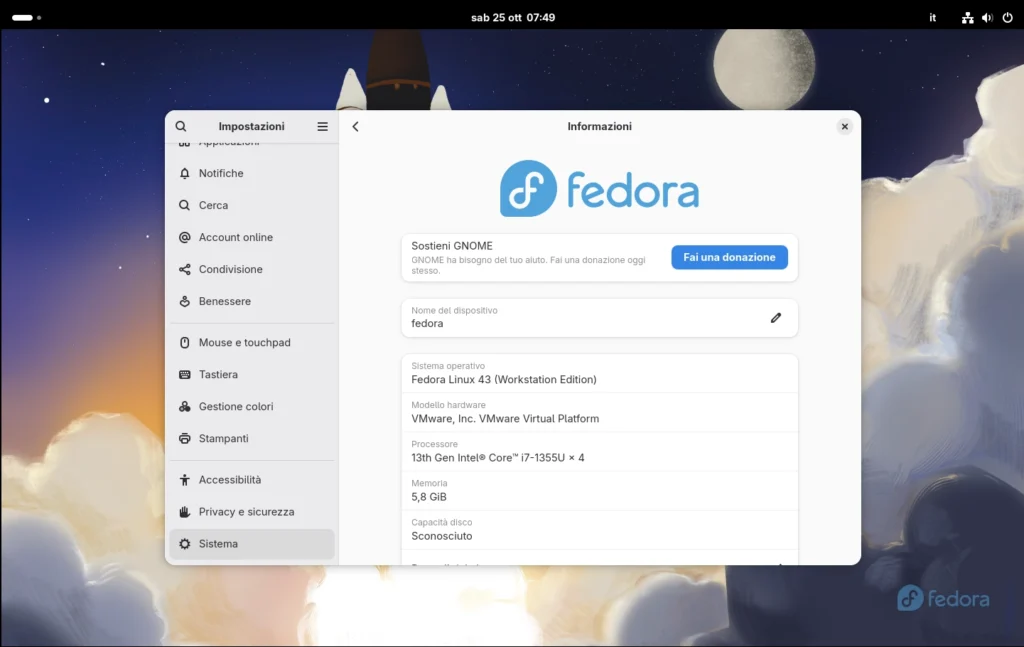Viewport: 1024px width, 647px height.
Task: Click the search icon in Impostazioni header
Action: click(x=181, y=126)
